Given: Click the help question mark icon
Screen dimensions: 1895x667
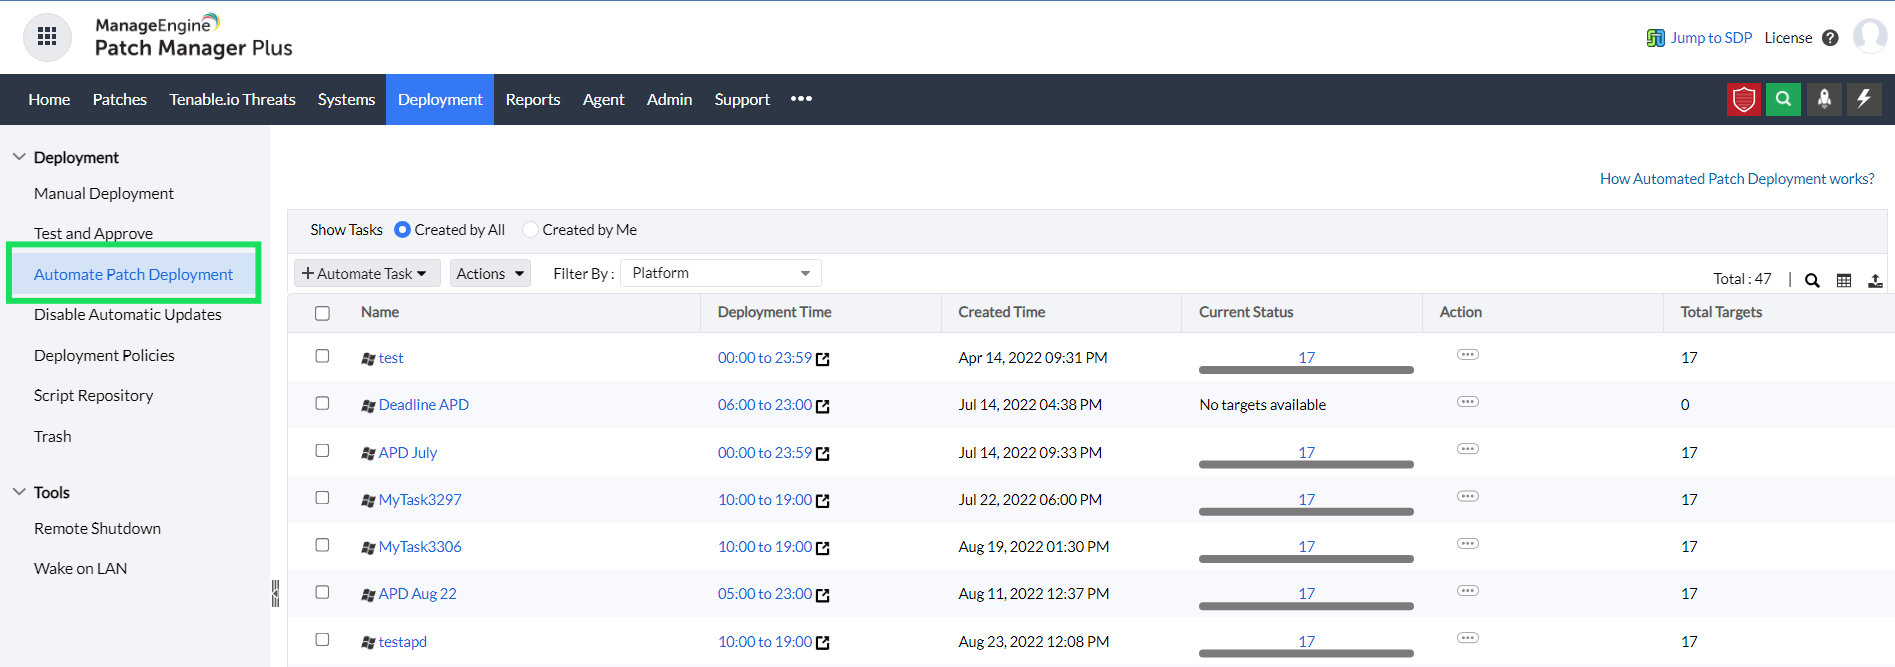Looking at the screenshot, I should click(1830, 38).
